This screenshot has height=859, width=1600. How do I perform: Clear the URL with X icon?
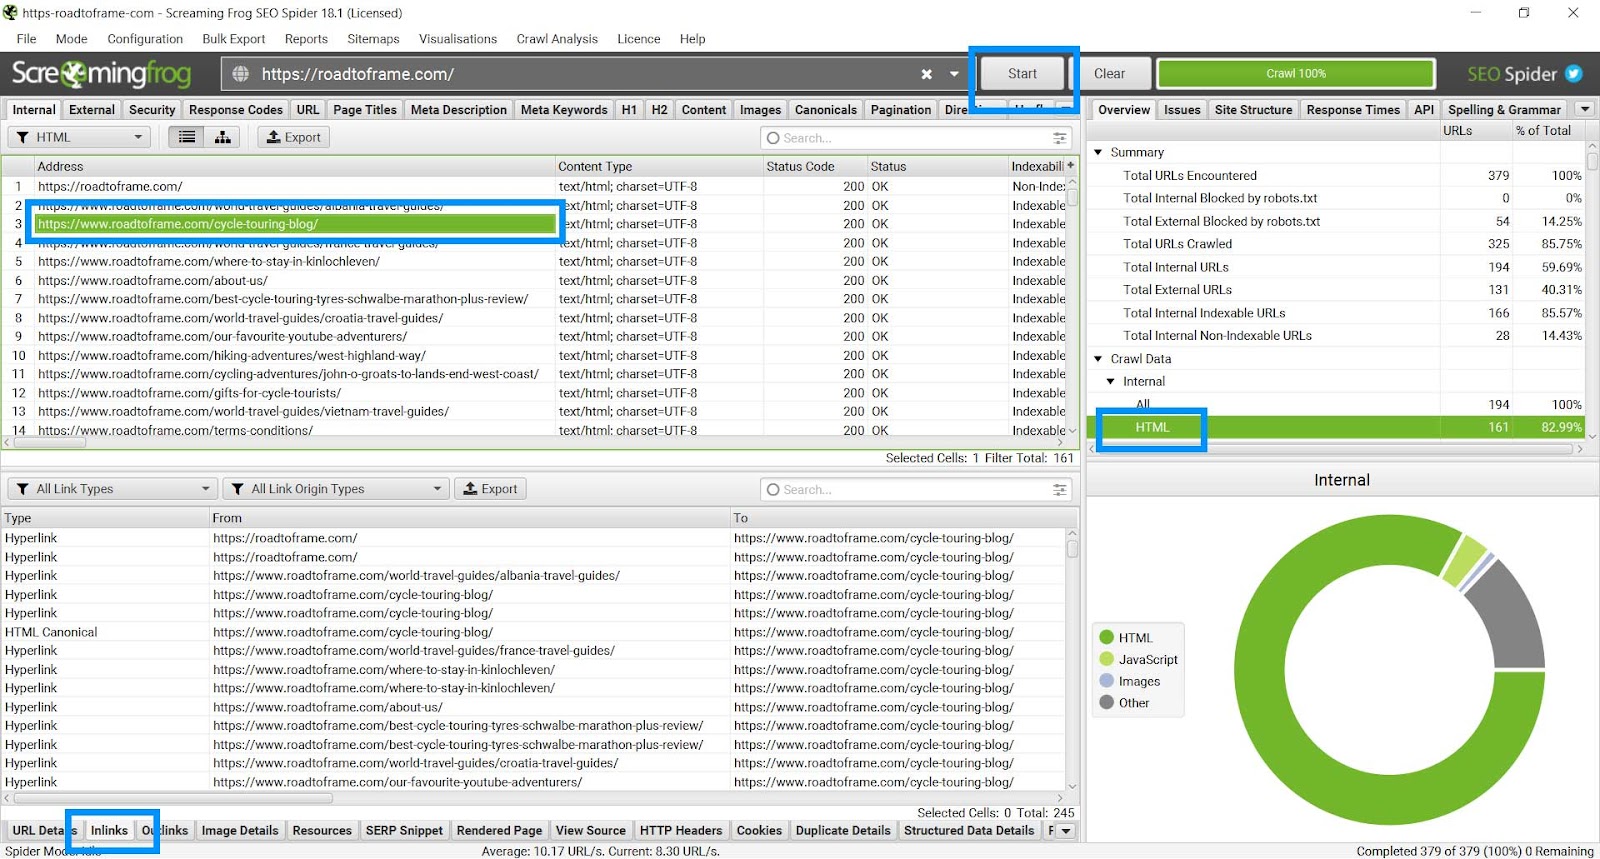point(927,74)
